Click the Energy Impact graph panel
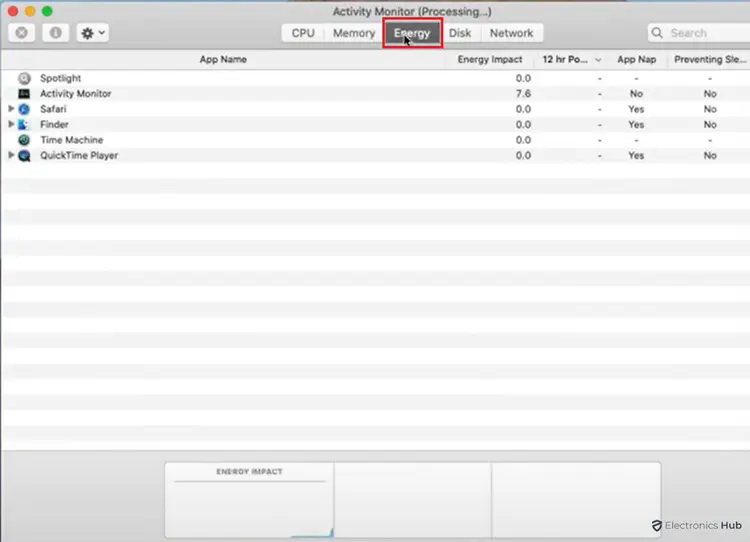The image size is (750, 542). [x=249, y=500]
